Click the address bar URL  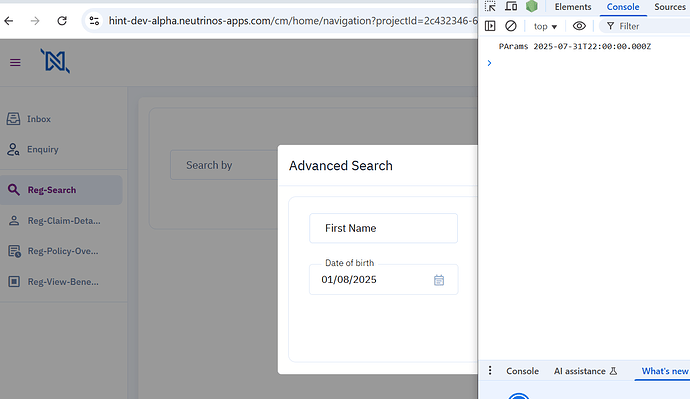(x=293, y=21)
